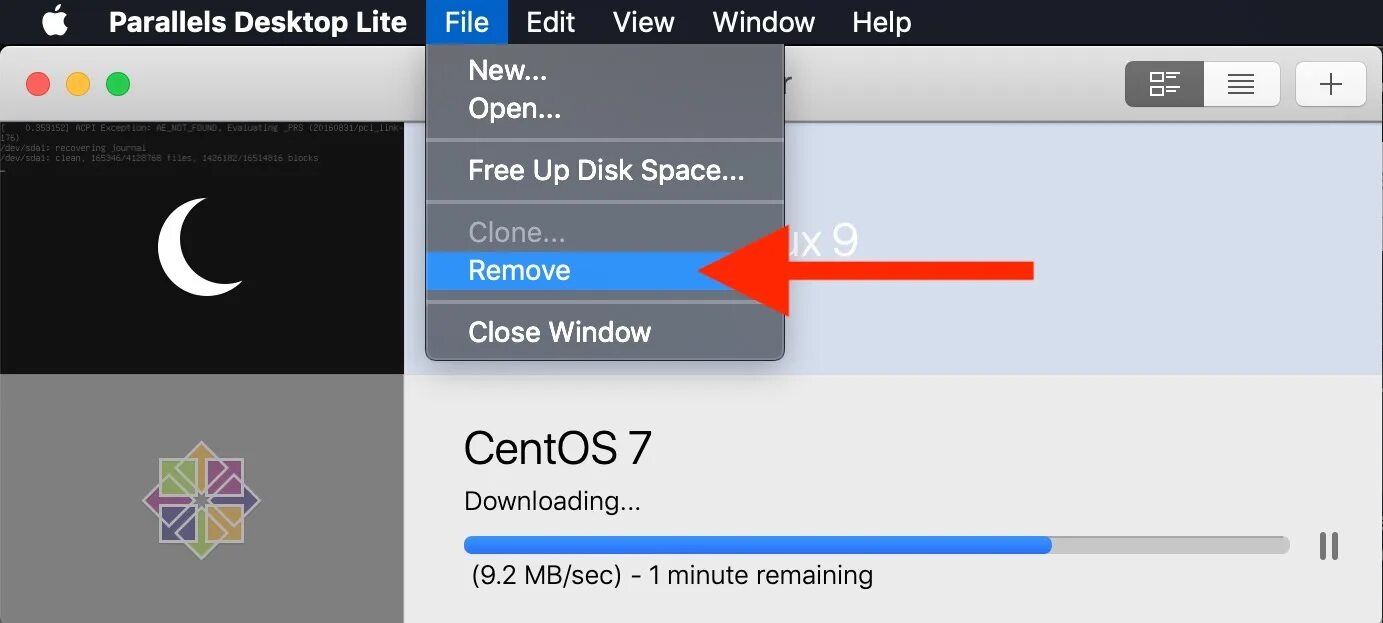Open the Apple menu icon
The image size is (1383, 623).
[55, 21]
